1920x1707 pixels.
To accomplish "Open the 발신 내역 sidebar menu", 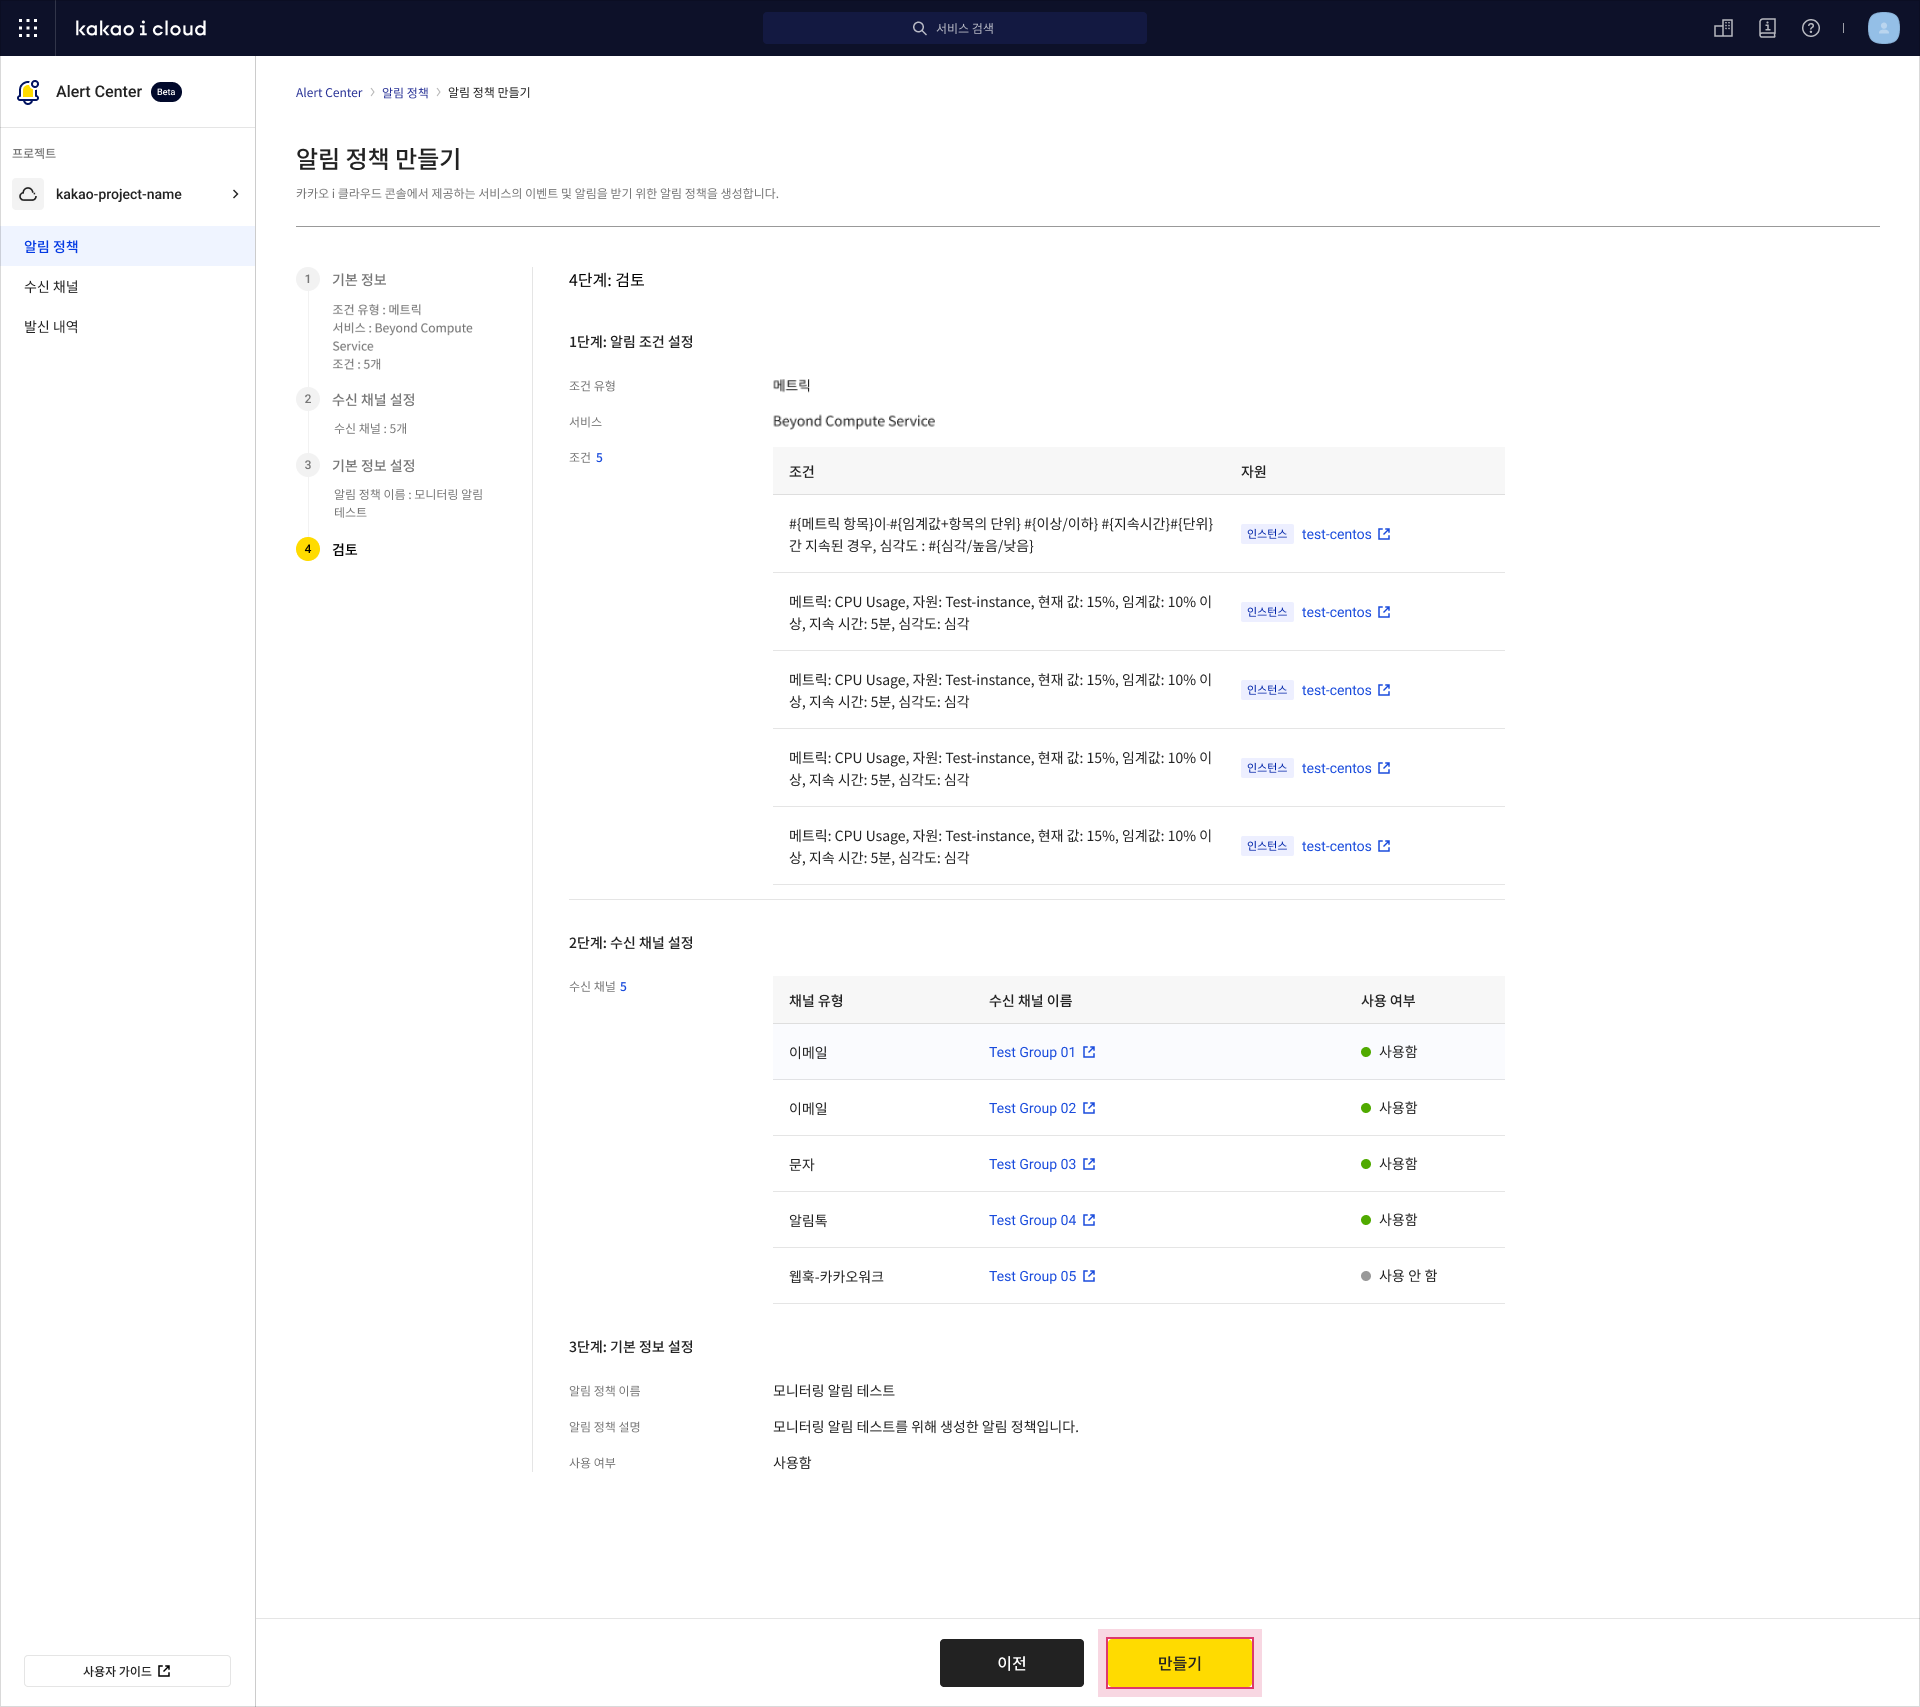I will 128,326.
